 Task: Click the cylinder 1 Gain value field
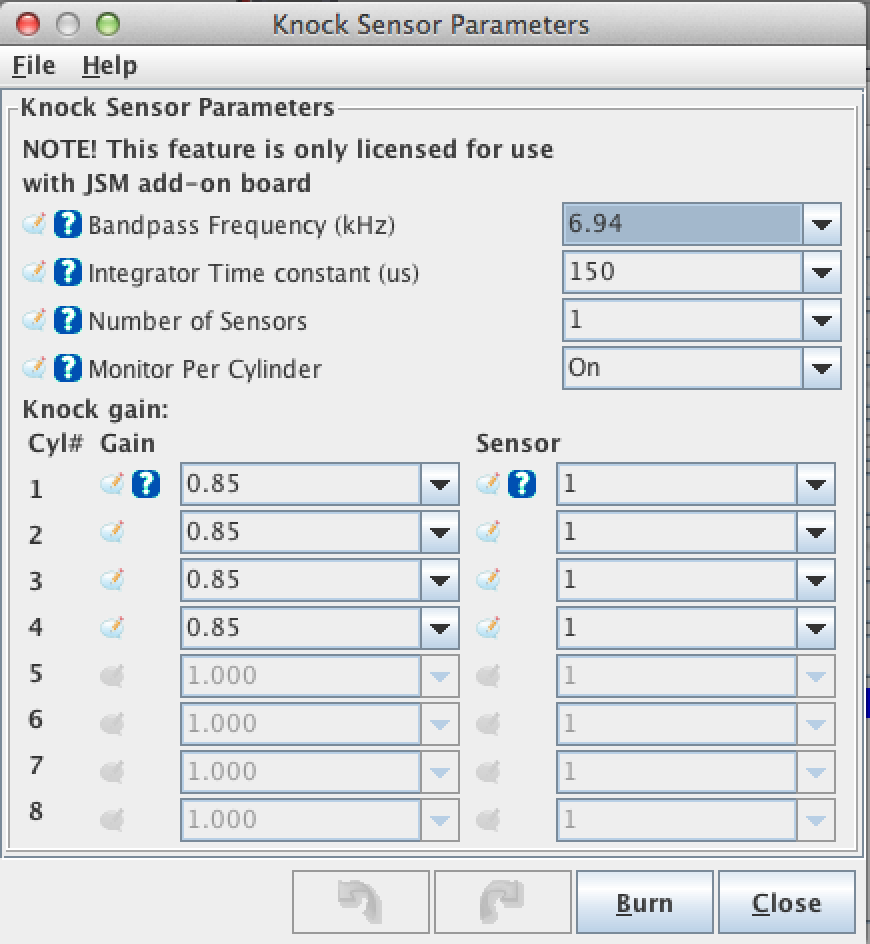300,485
